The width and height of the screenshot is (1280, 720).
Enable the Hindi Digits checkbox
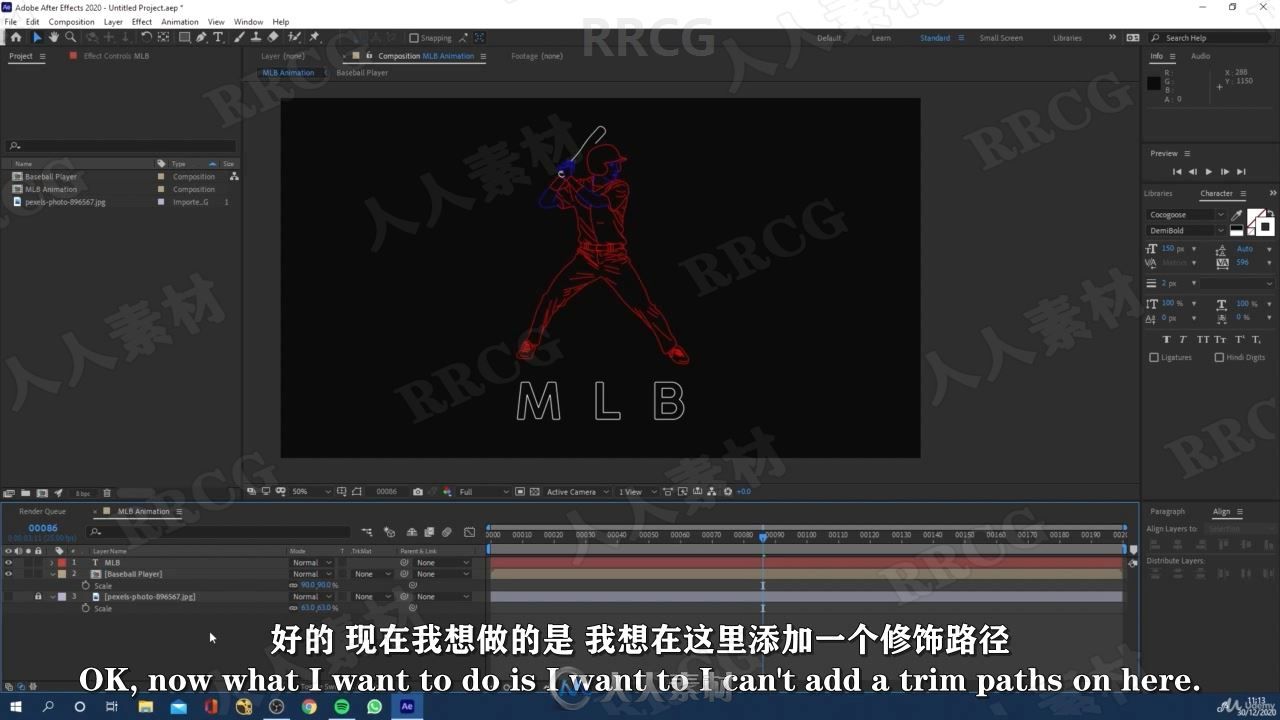[1219, 357]
